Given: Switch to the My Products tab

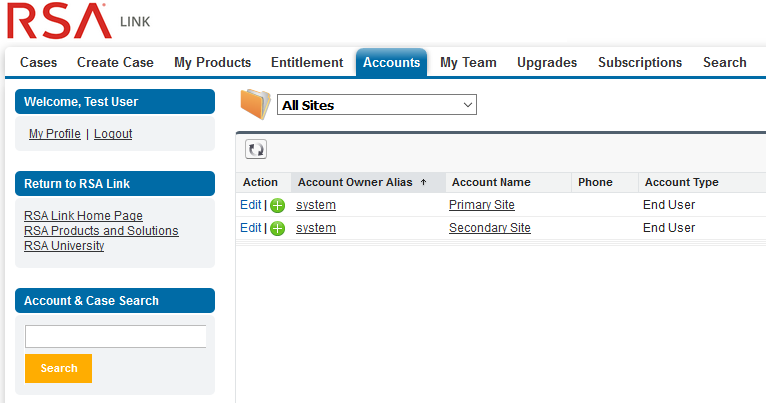Looking at the screenshot, I should (213, 63).
